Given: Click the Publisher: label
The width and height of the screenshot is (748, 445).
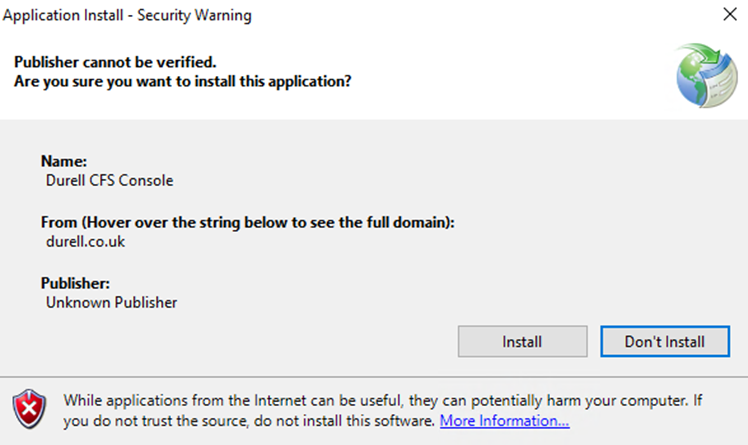Looking at the screenshot, I should pyautogui.click(x=75, y=283).
